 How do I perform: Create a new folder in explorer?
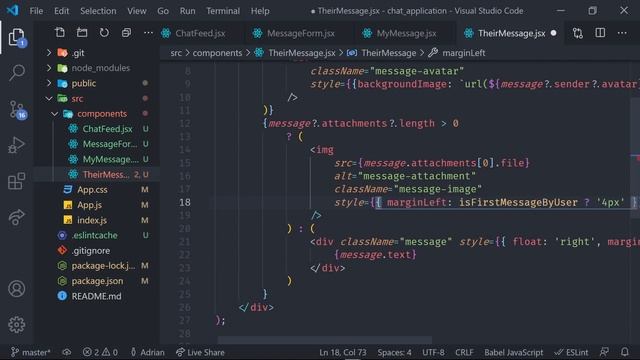point(82,33)
